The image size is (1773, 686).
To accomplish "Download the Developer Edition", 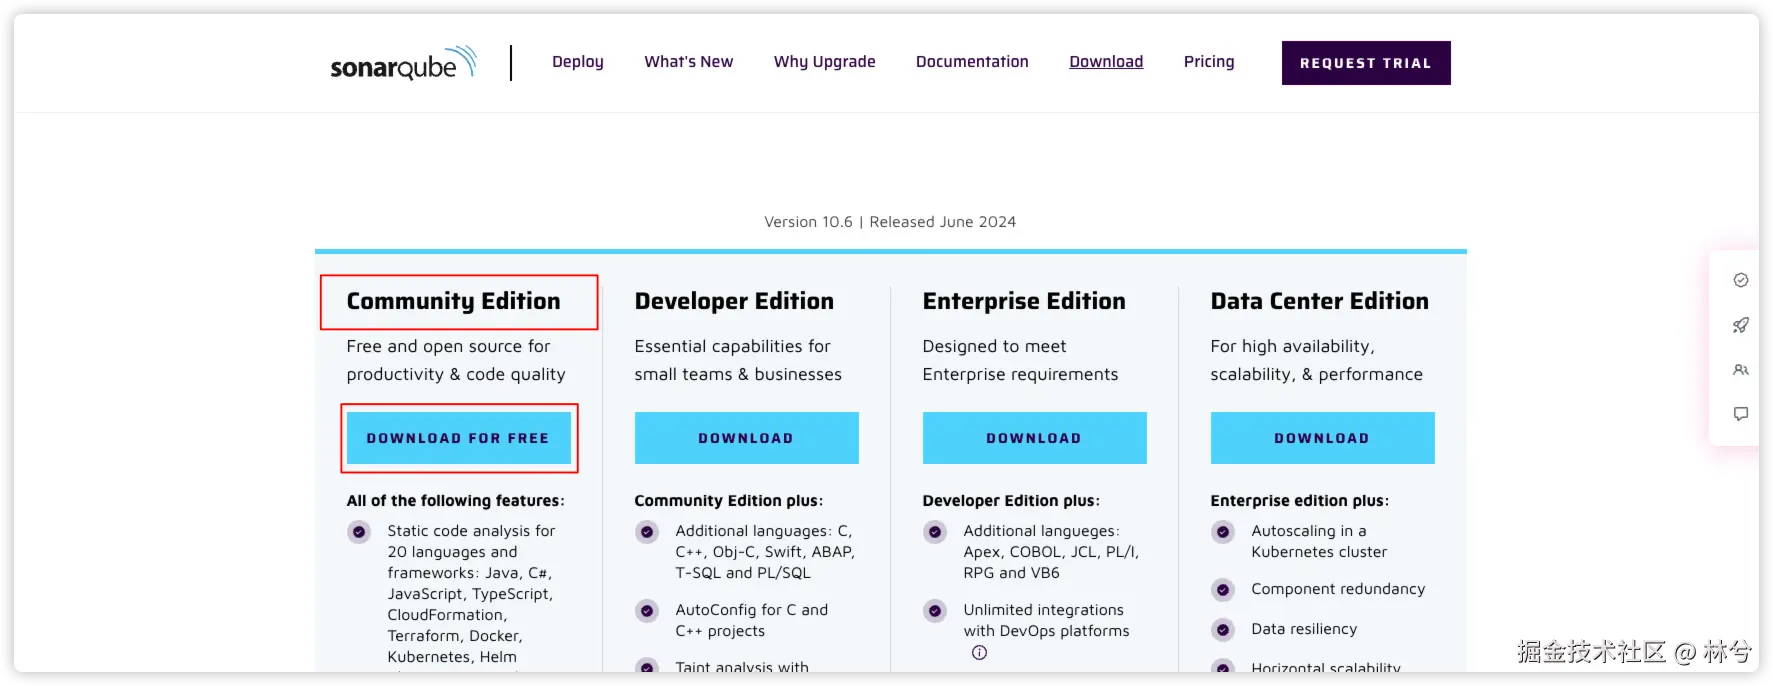I will click(747, 438).
